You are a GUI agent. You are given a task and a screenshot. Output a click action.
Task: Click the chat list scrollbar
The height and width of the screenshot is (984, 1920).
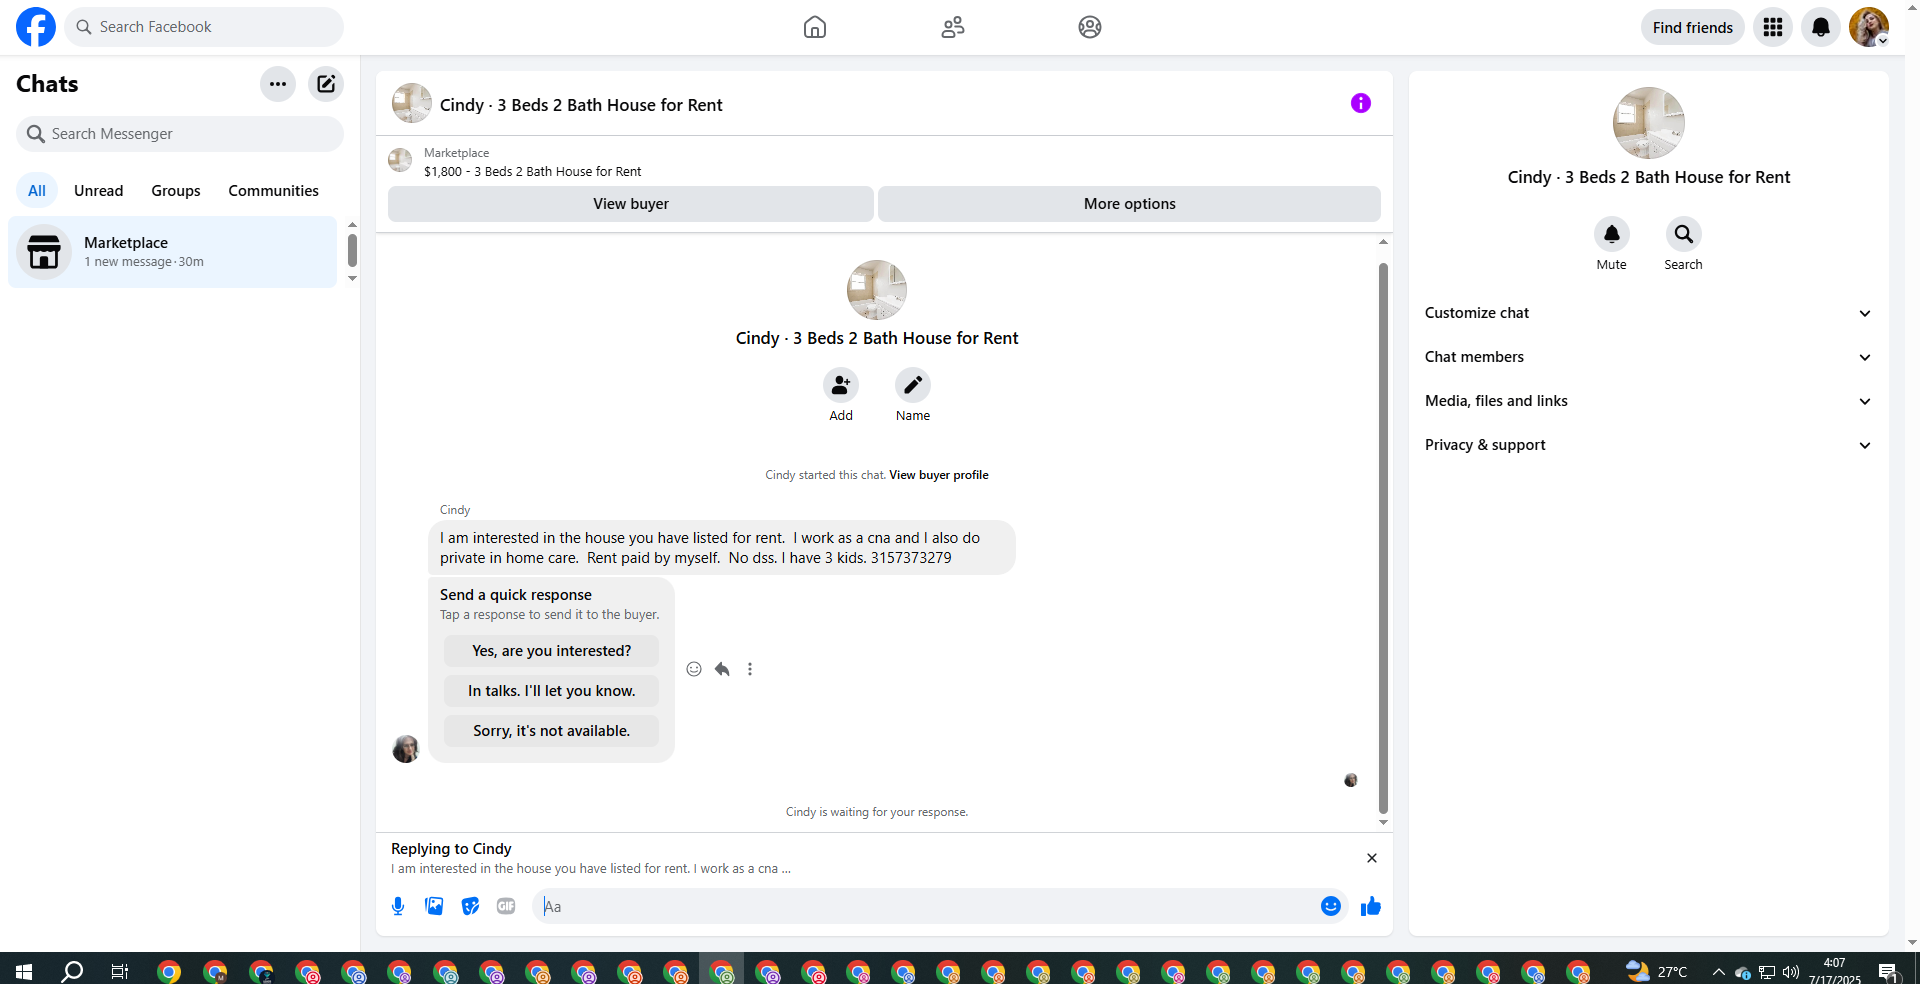coord(352,250)
